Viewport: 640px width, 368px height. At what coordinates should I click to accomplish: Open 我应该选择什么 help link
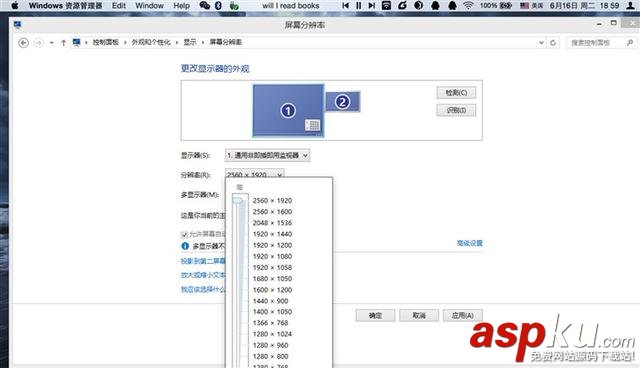[x=203, y=289]
